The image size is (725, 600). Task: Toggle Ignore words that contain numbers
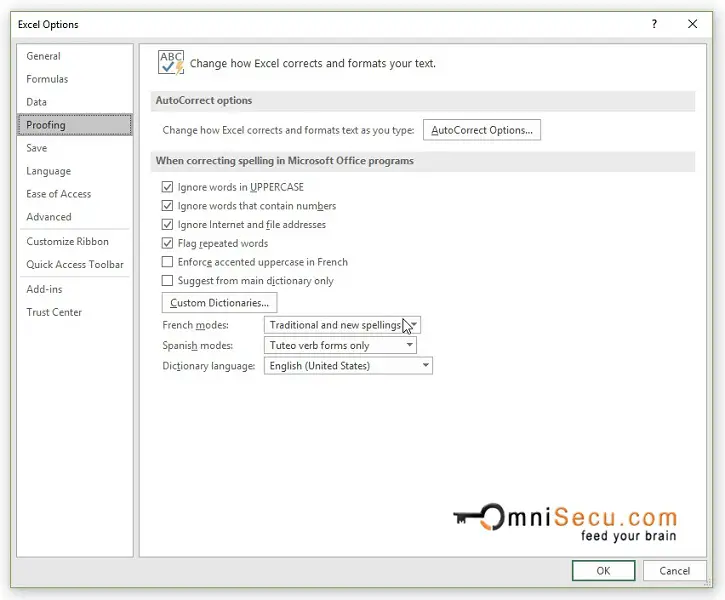tap(168, 206)
